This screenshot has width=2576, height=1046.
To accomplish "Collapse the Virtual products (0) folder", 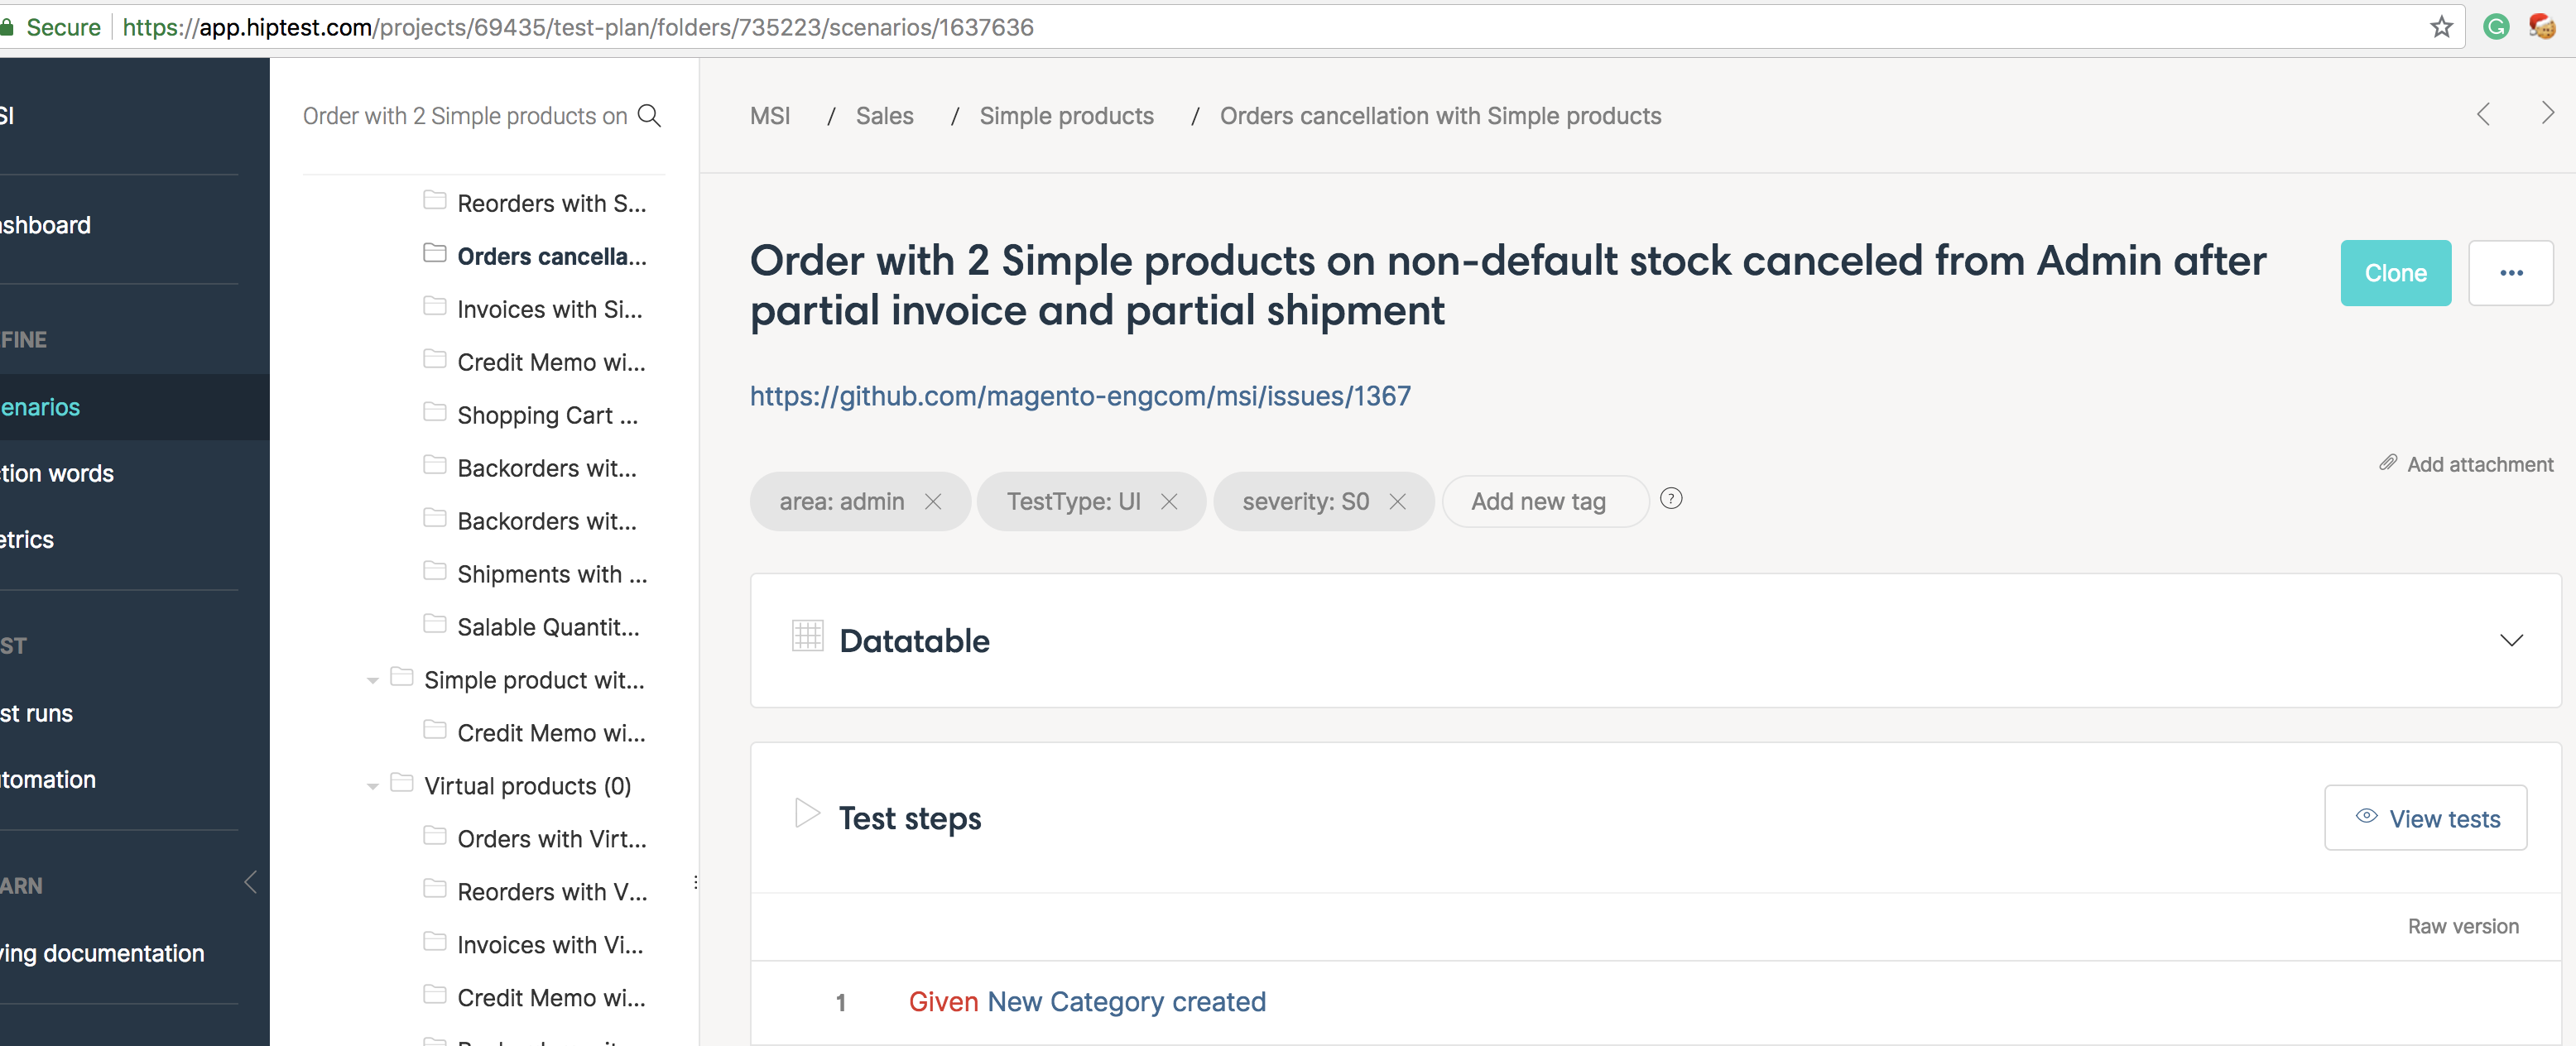I will coord(372,787).
